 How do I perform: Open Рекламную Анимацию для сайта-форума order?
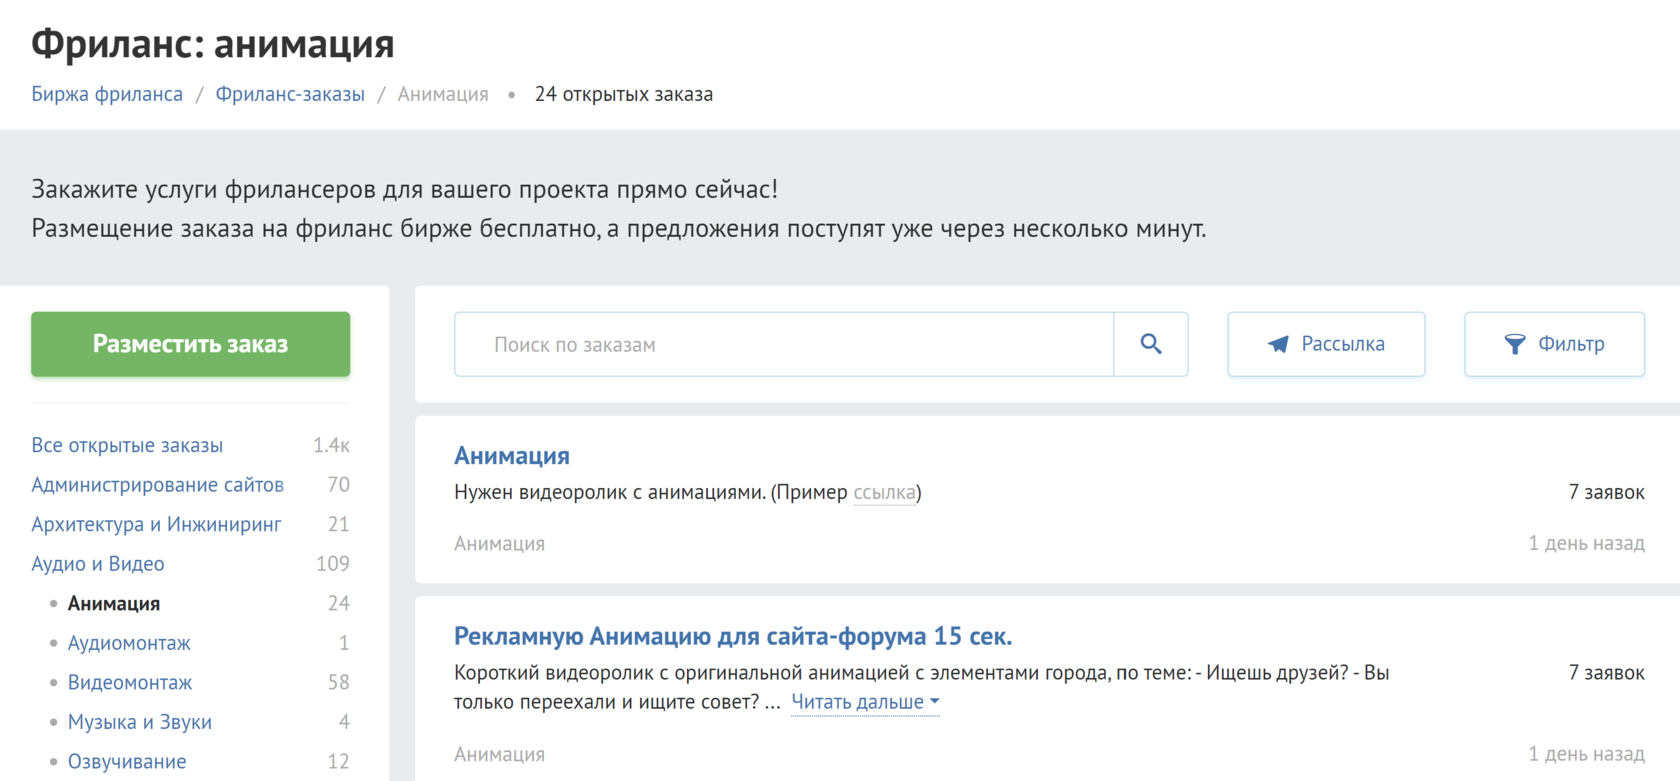coord(733,636)
